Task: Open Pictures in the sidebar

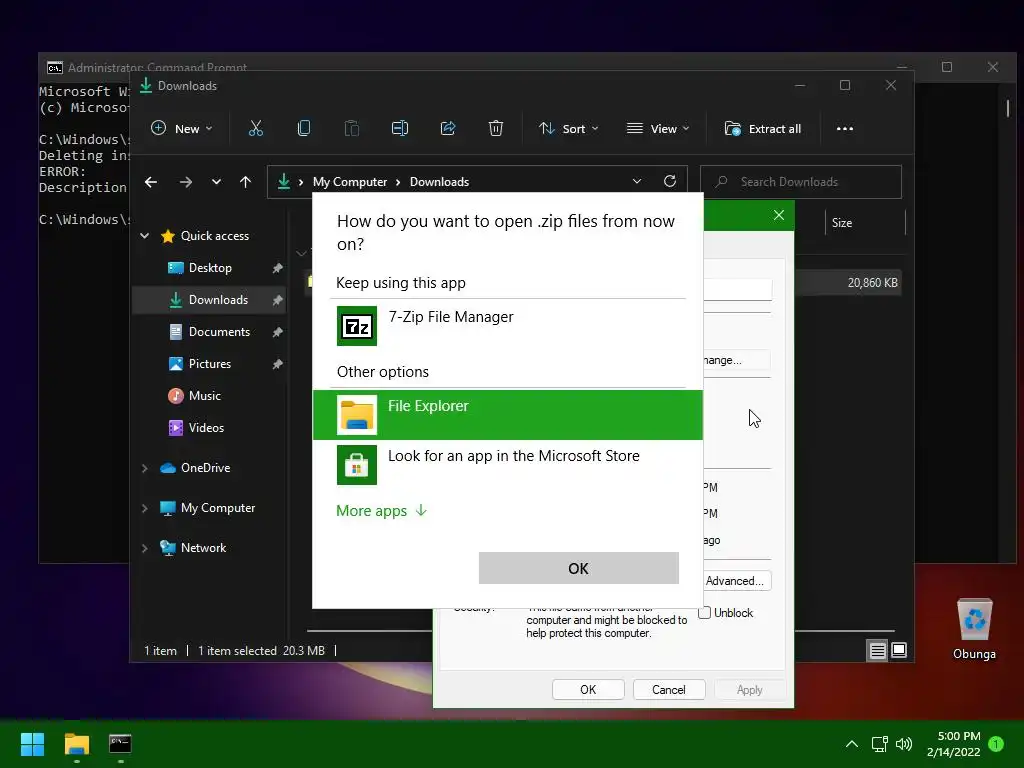Action: 210,364
